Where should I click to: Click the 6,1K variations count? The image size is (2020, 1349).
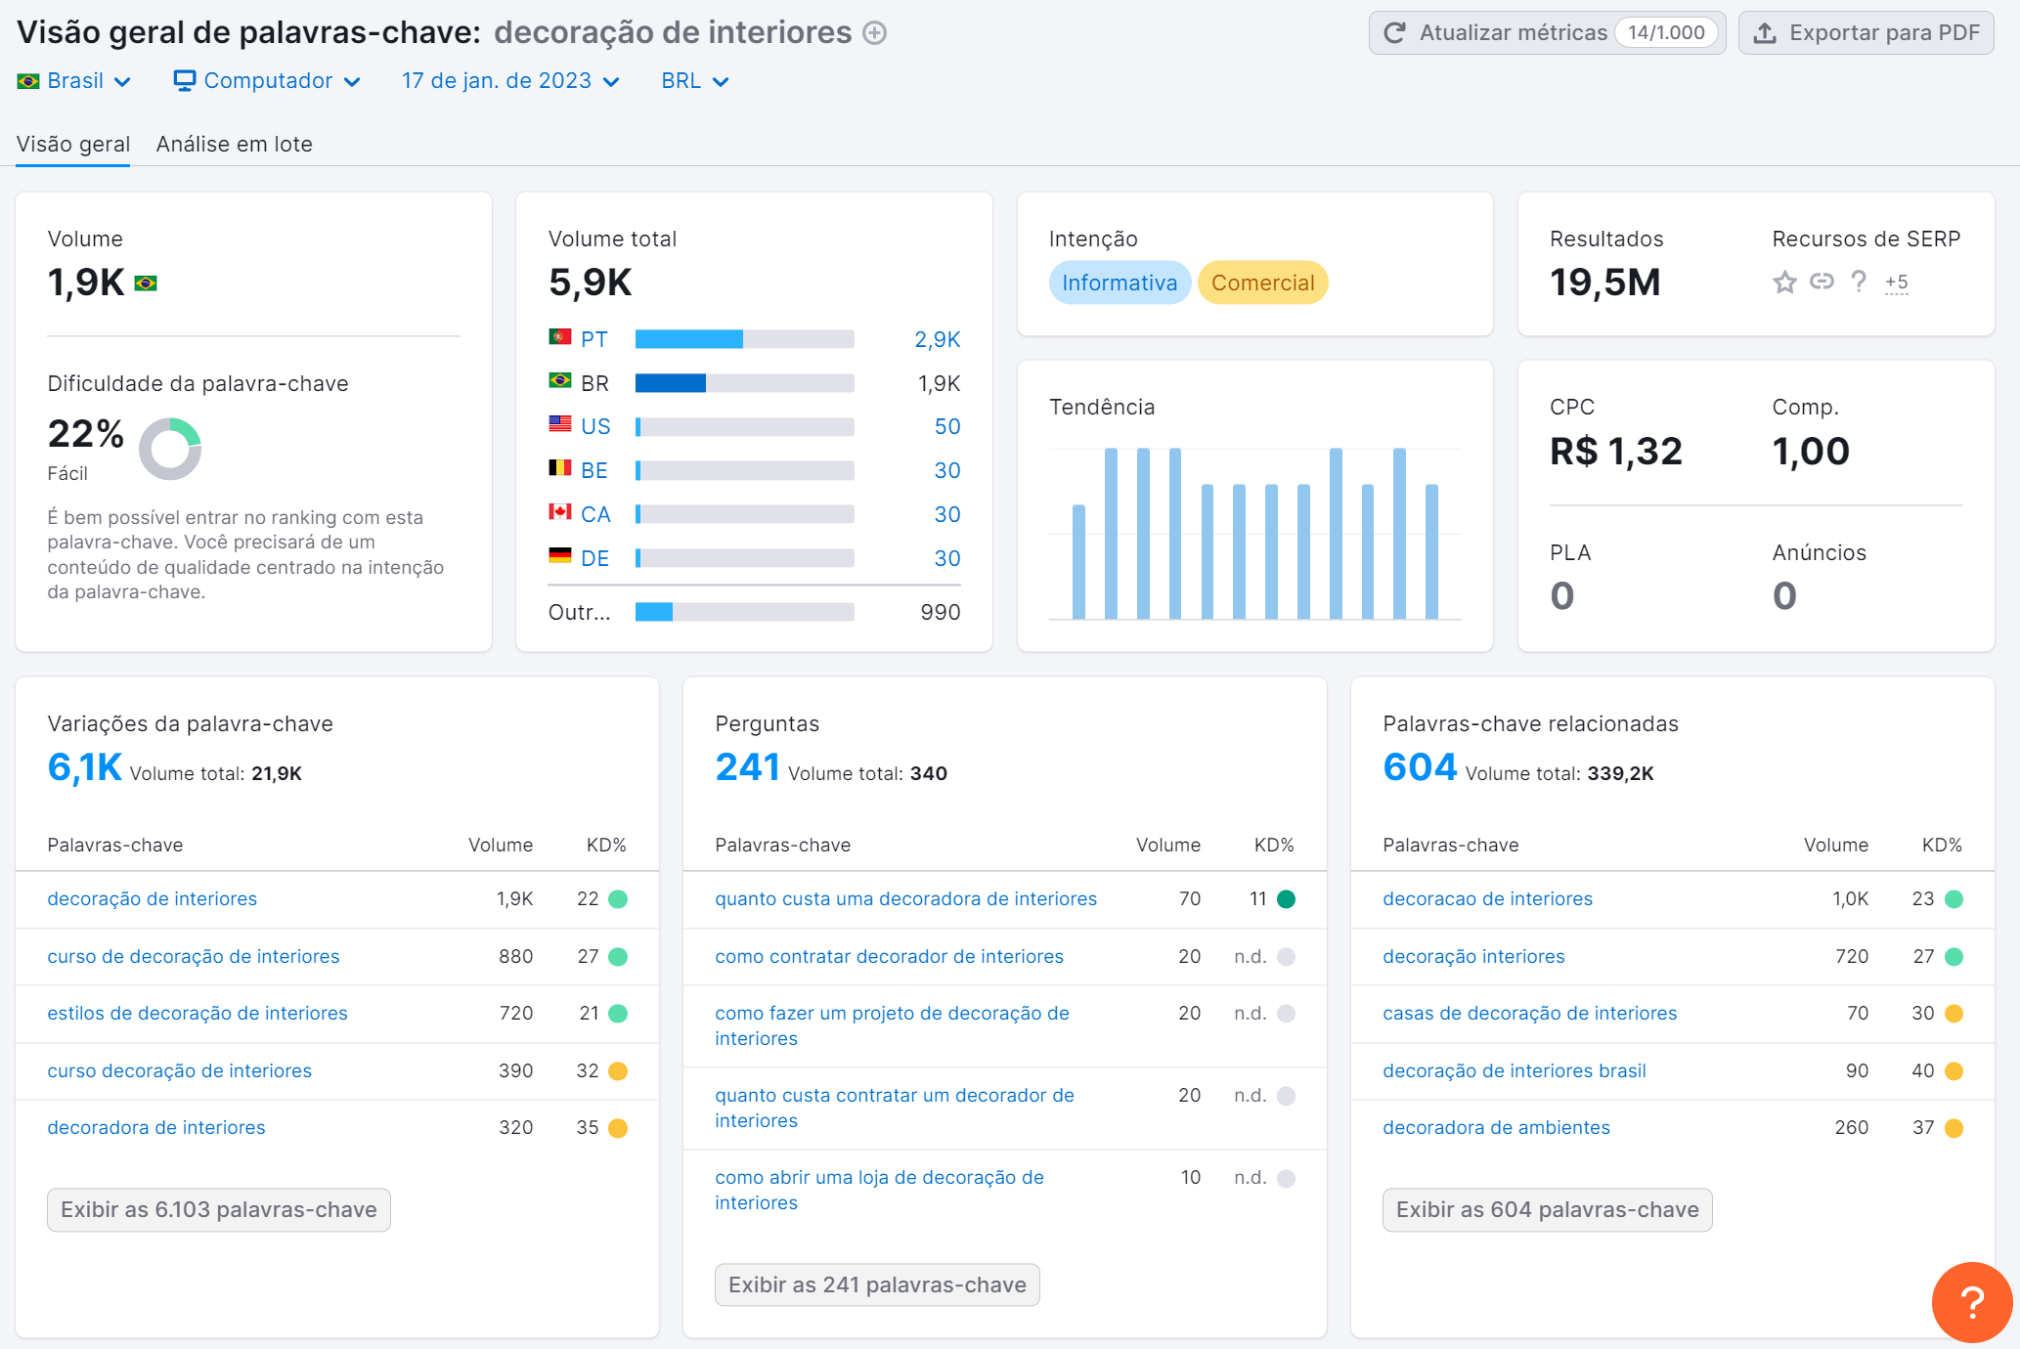84,768
